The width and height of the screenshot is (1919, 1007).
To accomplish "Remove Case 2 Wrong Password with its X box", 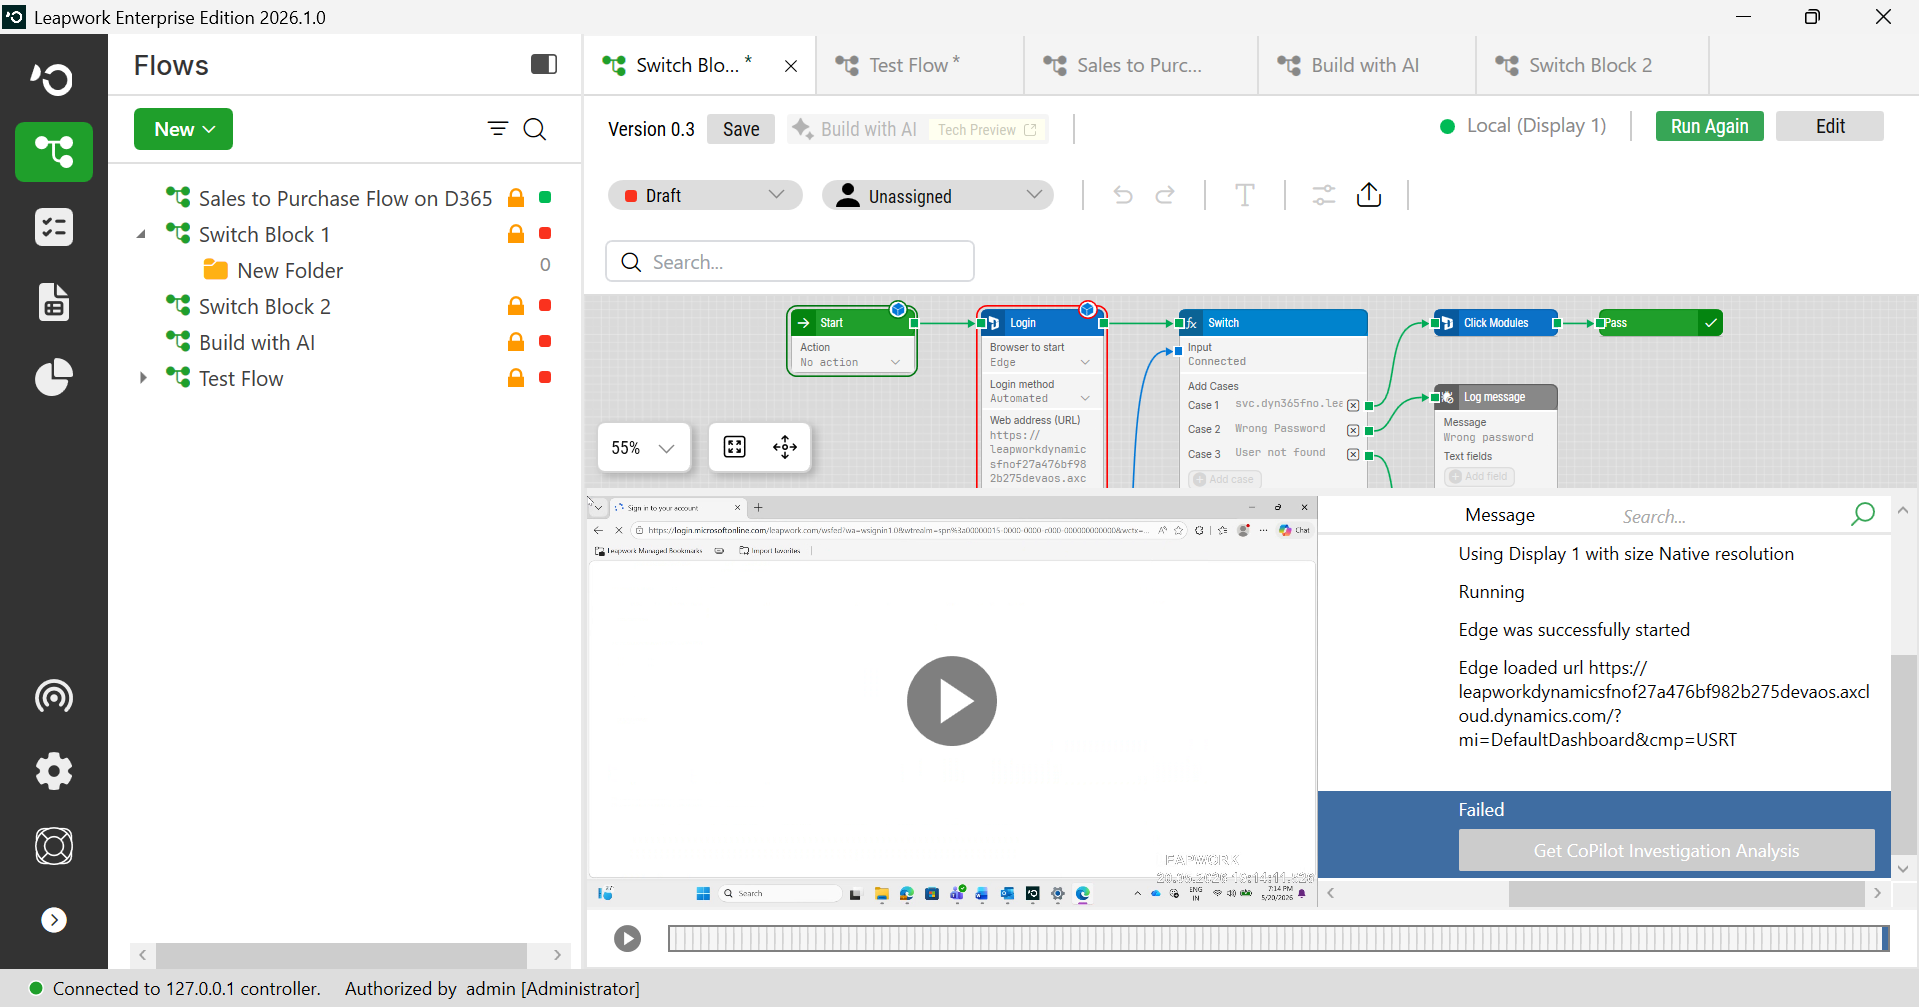I will pyautogui.click(x=1353, y=430).
